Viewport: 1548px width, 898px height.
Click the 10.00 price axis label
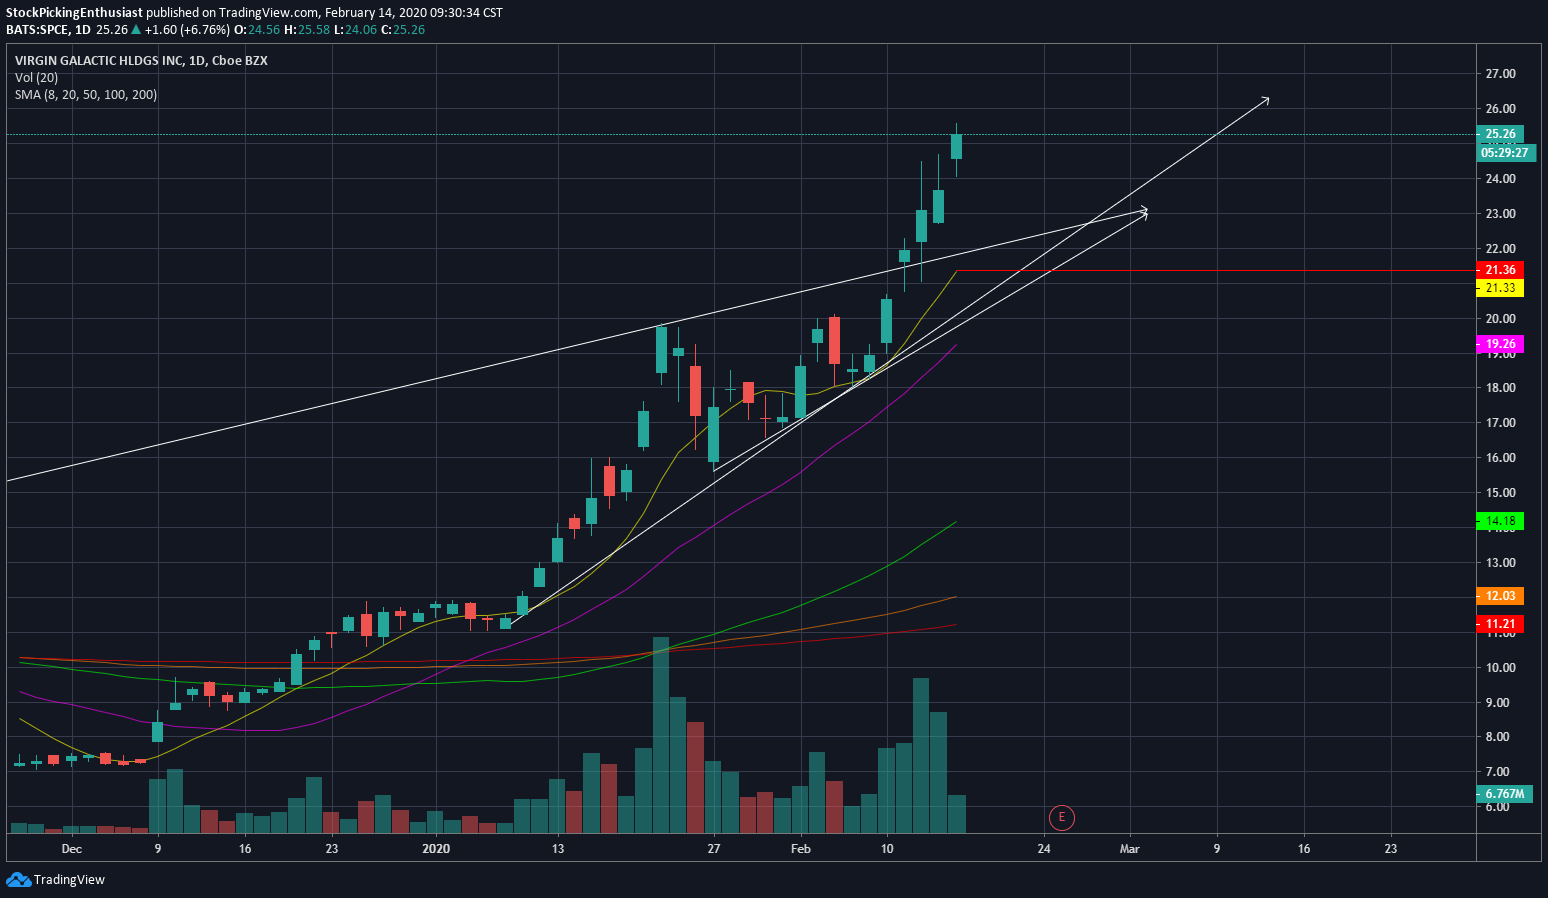pos(1500,668)
